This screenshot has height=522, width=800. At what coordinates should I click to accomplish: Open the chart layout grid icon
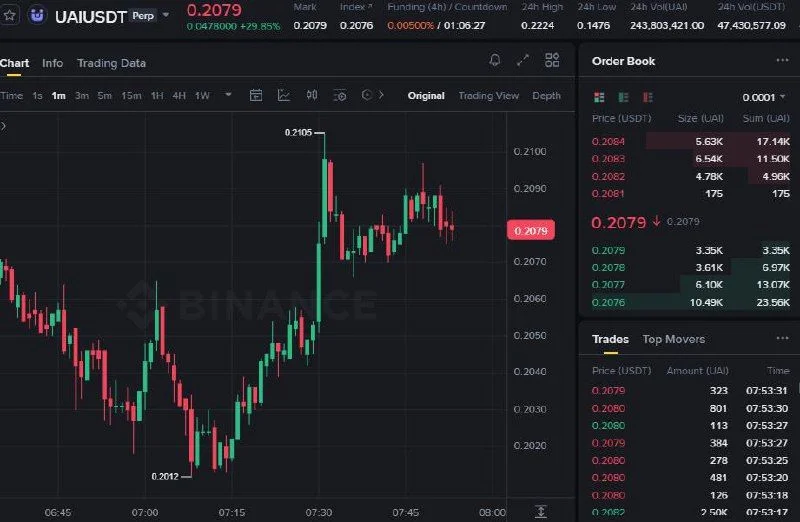[x=552, y=60]
